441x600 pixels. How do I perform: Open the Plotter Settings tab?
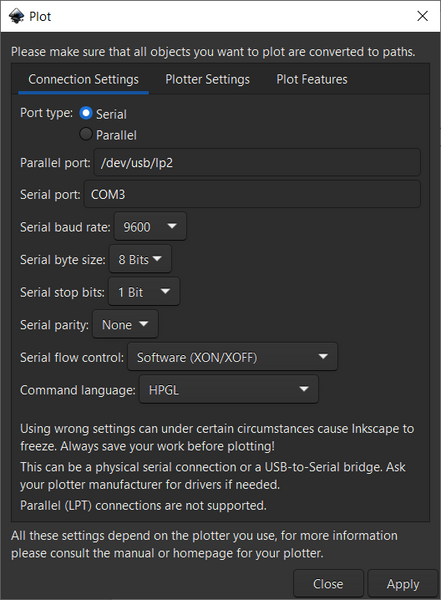207,79
